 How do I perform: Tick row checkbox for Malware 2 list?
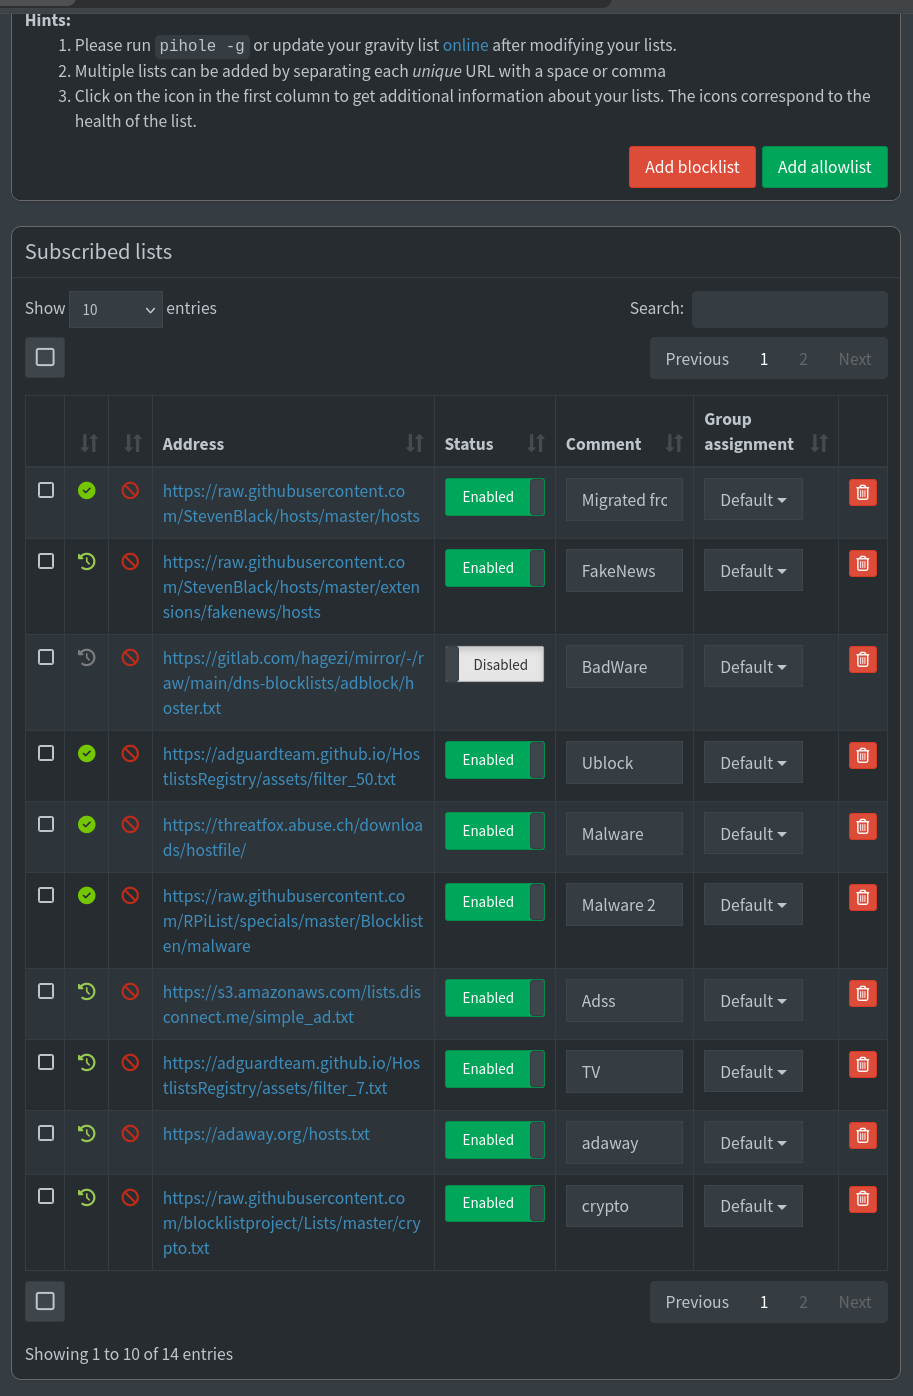[46, 895]
